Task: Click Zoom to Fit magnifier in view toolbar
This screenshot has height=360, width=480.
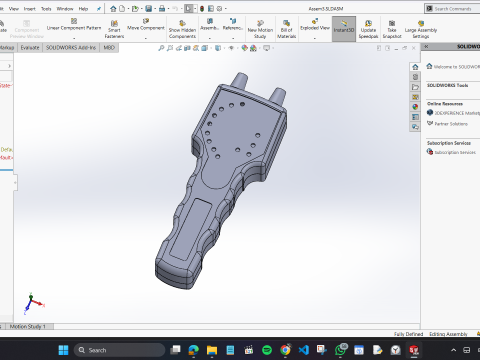Action: point(161,48)
